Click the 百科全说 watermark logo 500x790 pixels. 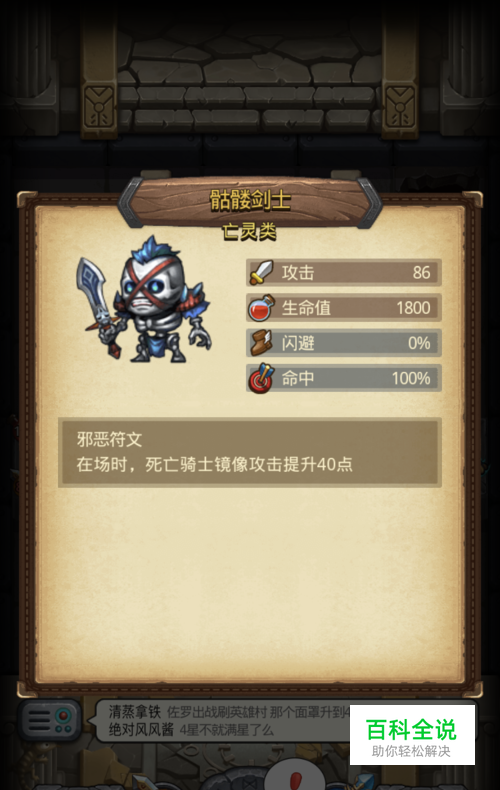coord(412,735)
